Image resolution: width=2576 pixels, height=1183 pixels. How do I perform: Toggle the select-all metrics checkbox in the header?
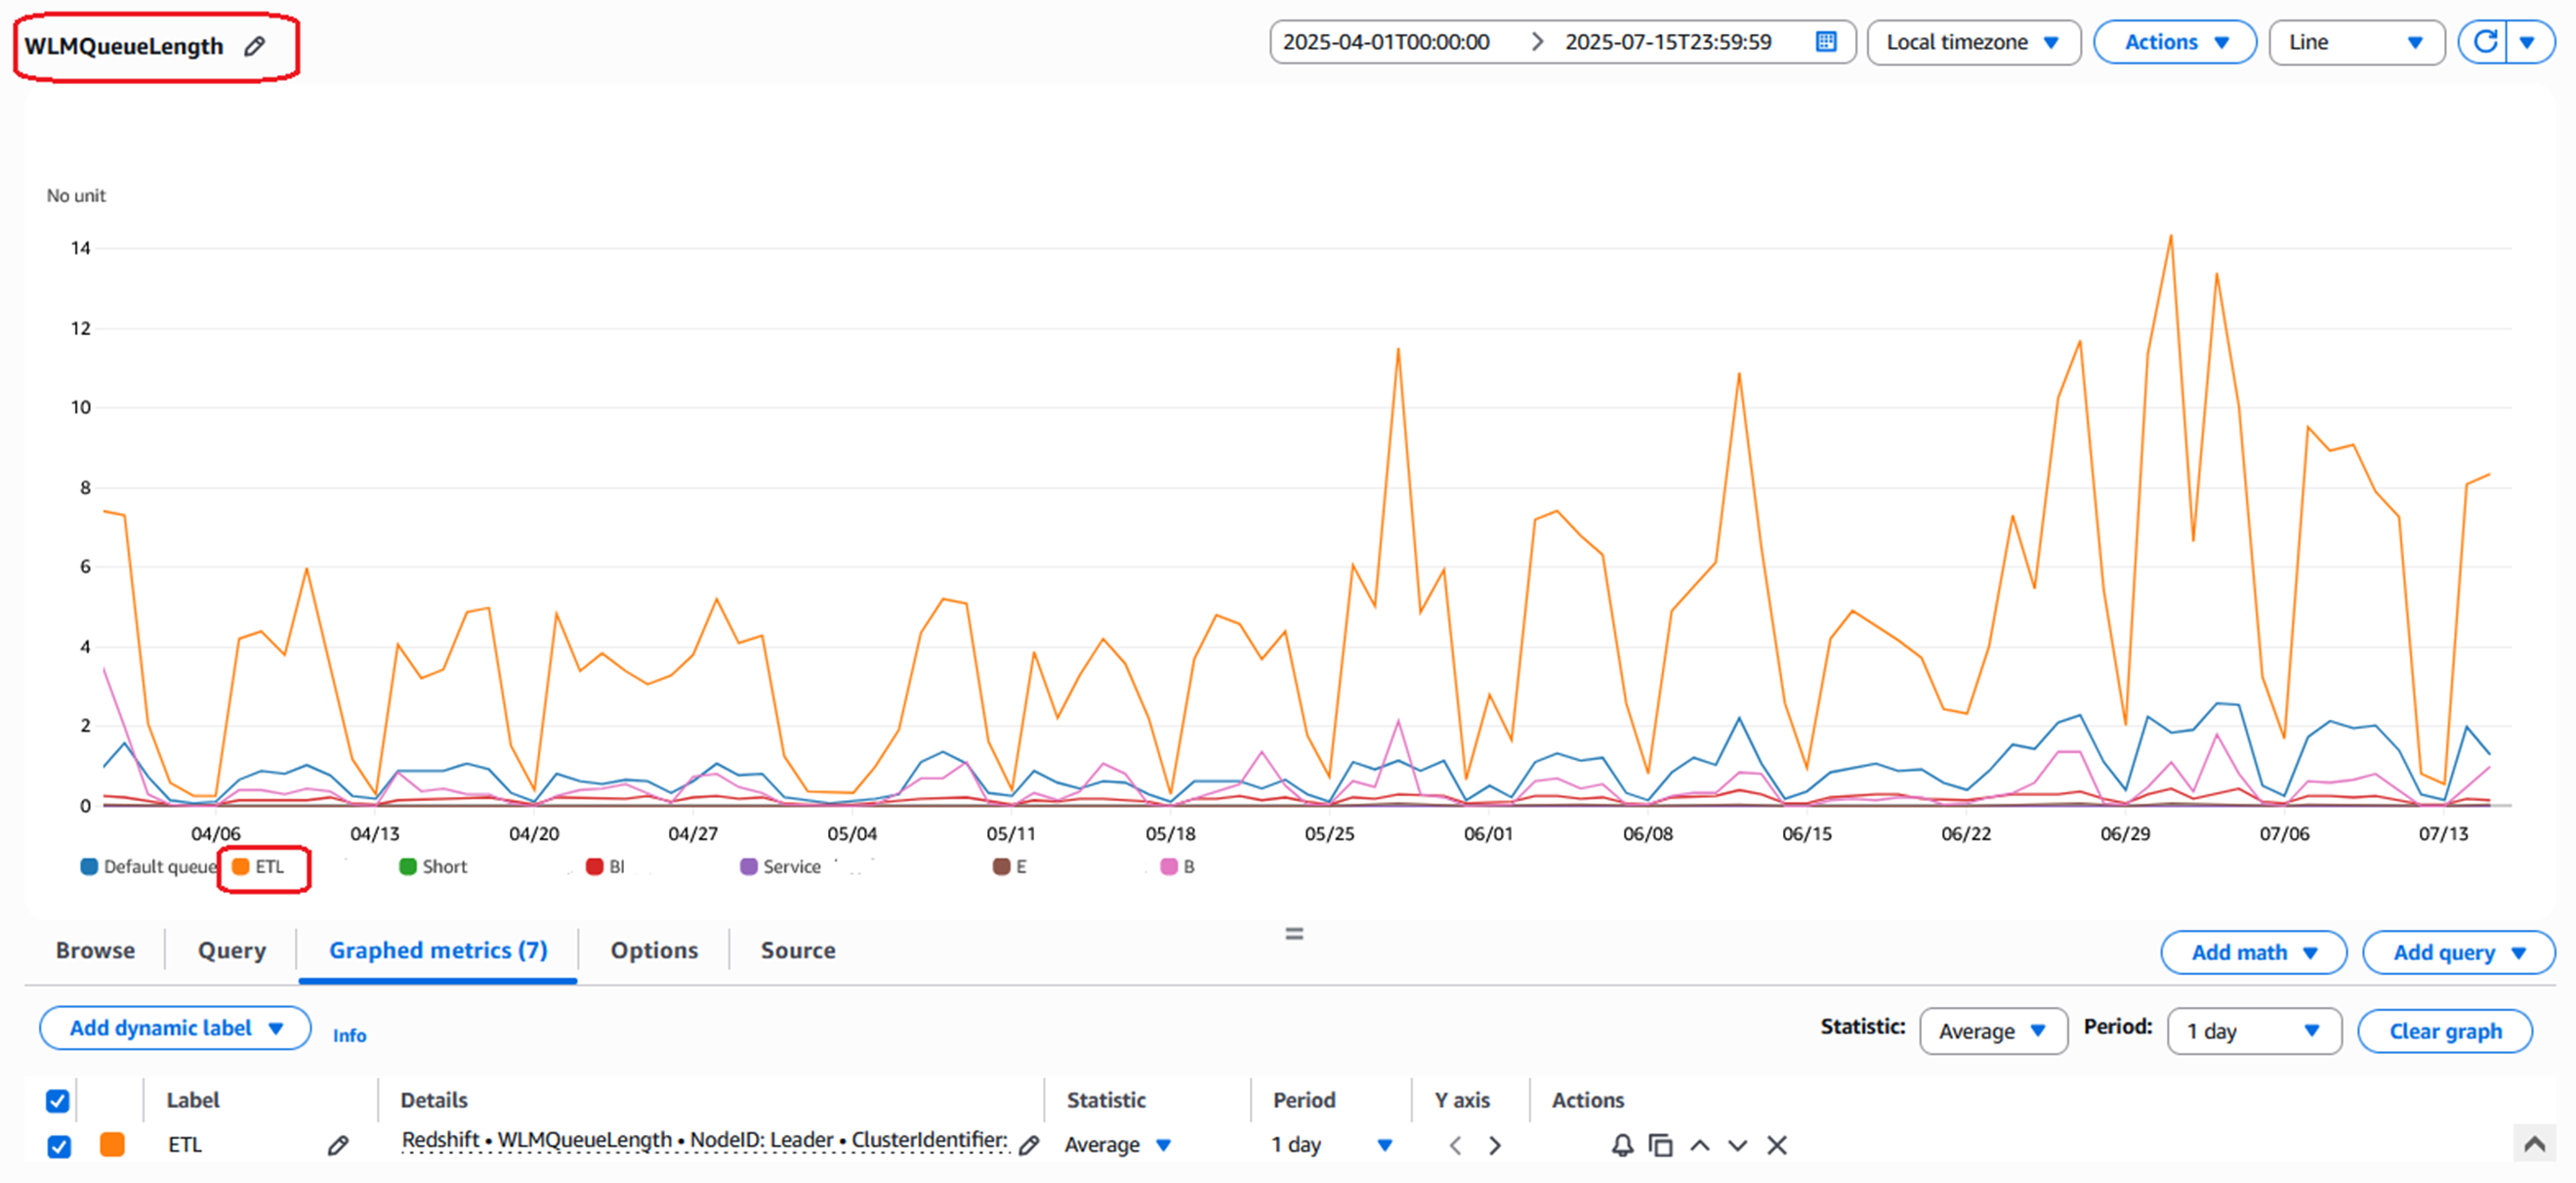tap(58, 1100)
